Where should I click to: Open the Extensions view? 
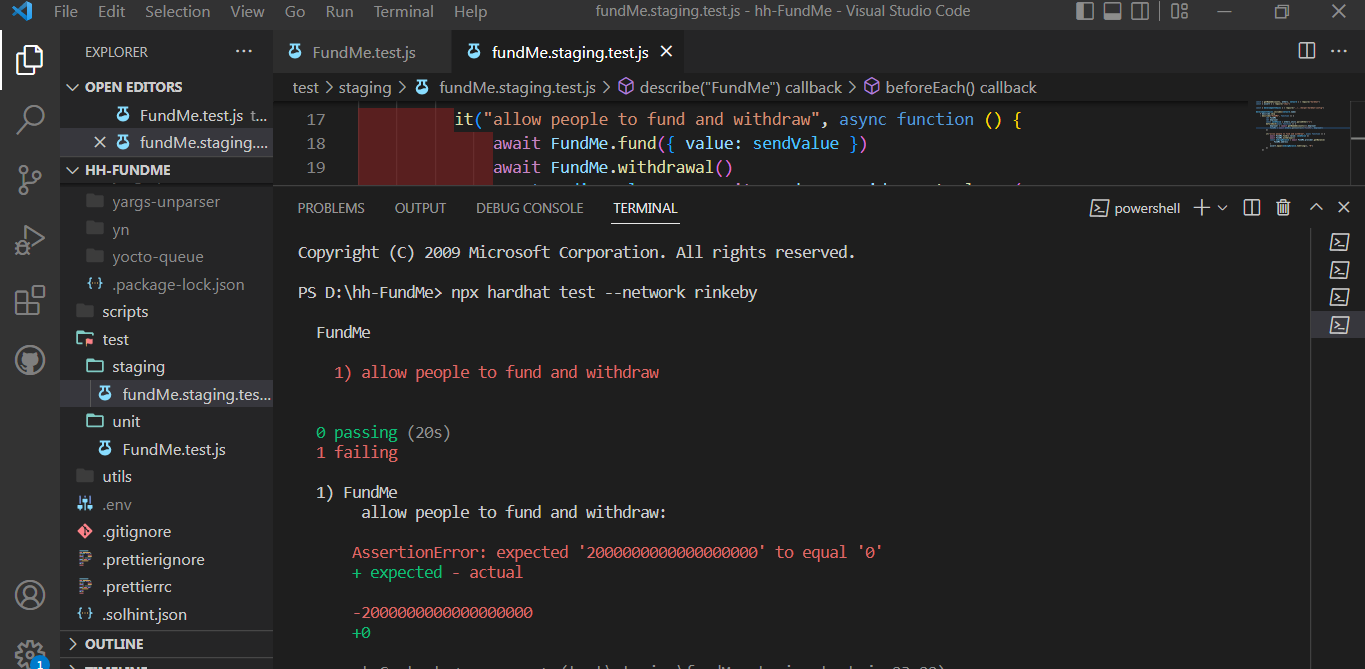pyautogui.click(x=30, y=300)
